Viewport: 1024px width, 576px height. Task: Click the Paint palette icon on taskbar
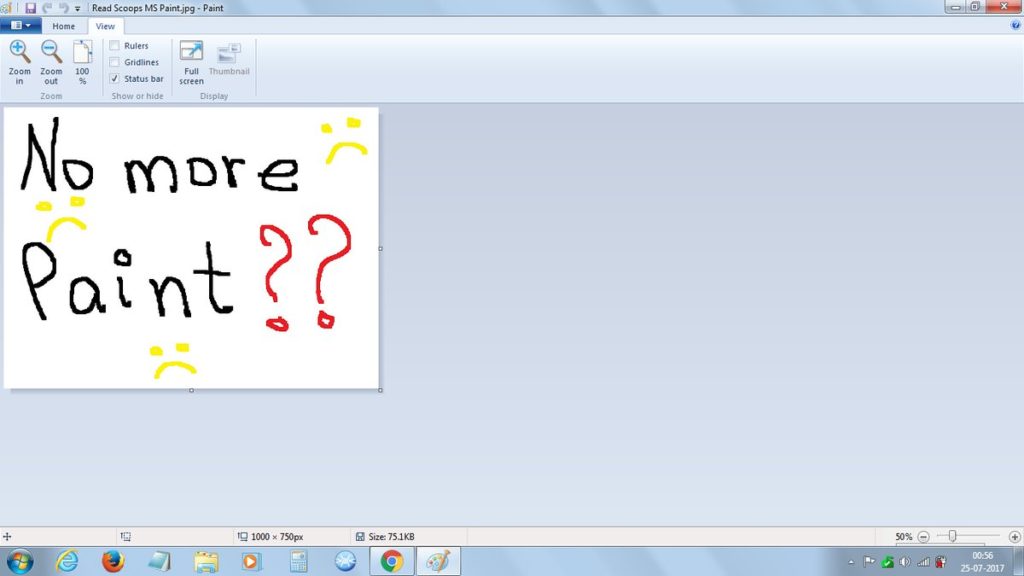pyautogui.click(x=438, y=561)
